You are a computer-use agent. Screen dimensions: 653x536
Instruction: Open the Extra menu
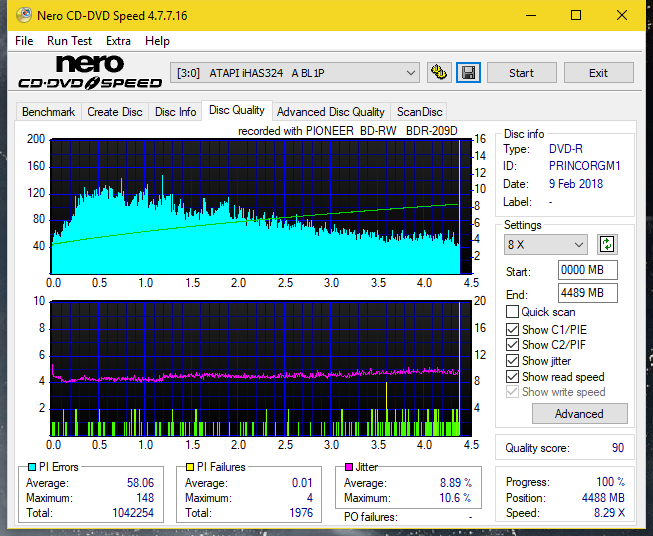tap(118, 41)
